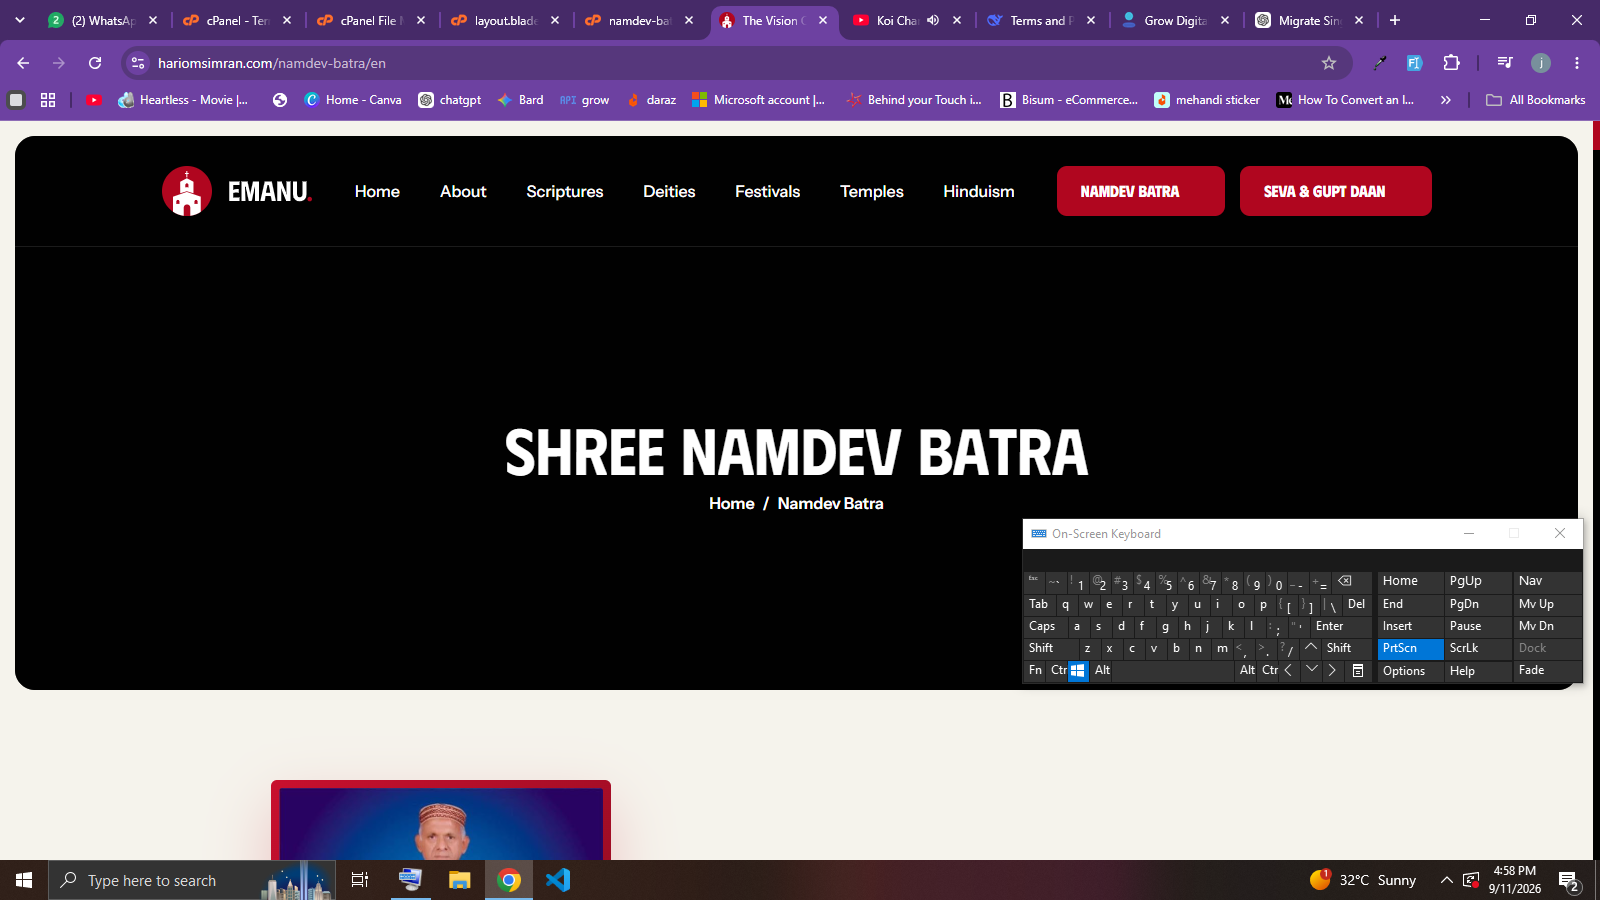1600x900 pixels.
Task: Click the Type here to search box
Action: click(191, 880)
